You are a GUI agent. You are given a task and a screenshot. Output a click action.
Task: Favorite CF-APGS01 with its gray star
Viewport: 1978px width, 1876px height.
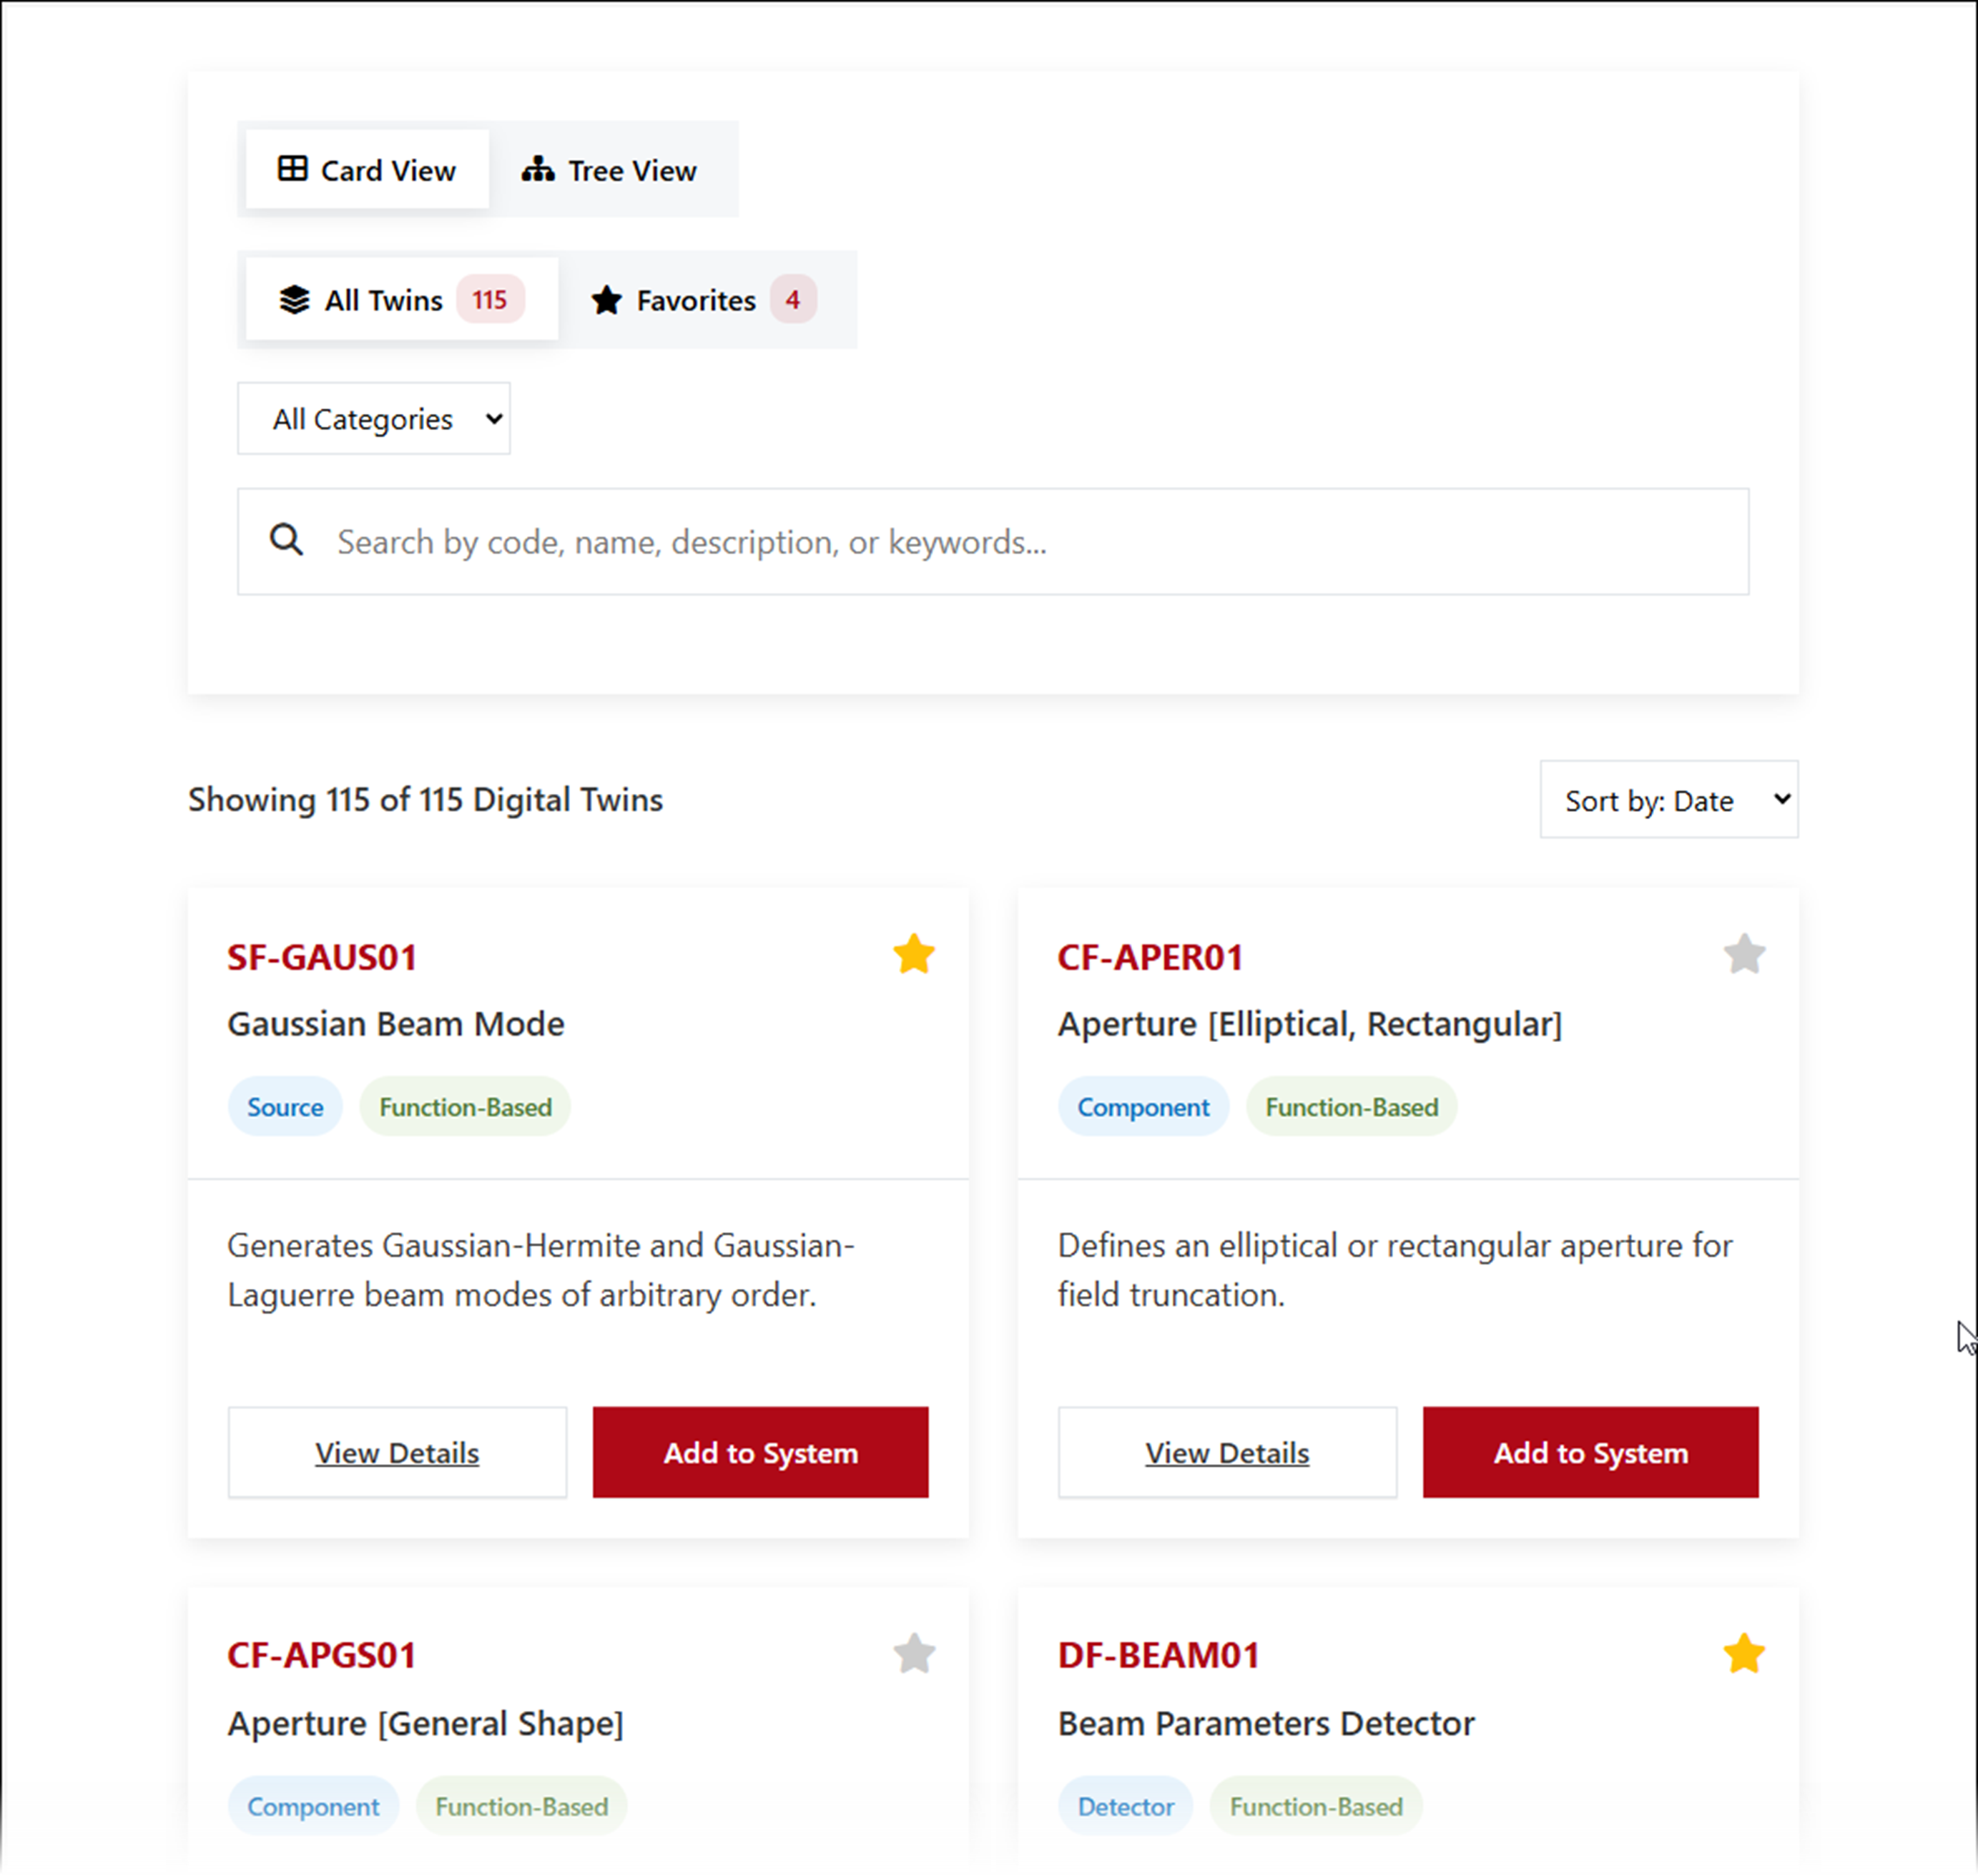point(913,1653)
